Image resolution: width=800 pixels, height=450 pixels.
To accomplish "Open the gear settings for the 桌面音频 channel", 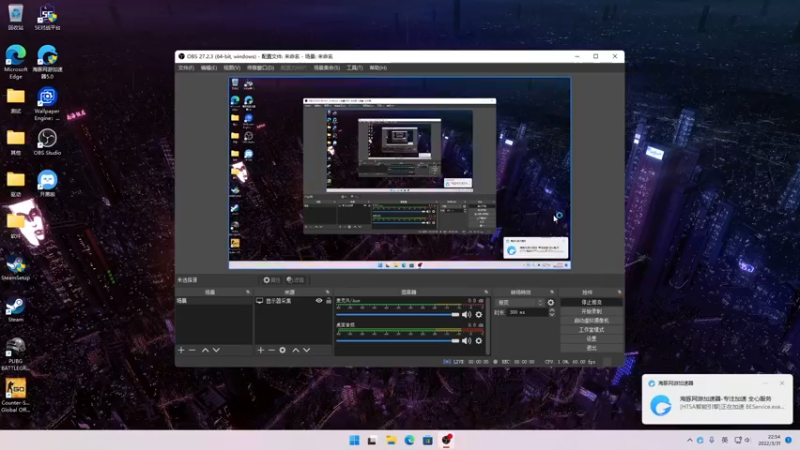I will (479, 341).
